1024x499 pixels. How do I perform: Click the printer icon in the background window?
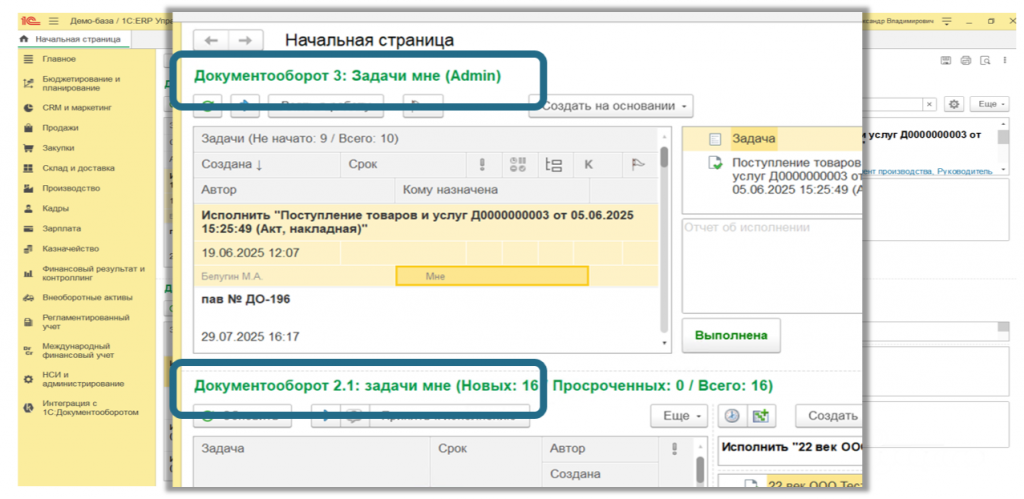coord(966,60)
